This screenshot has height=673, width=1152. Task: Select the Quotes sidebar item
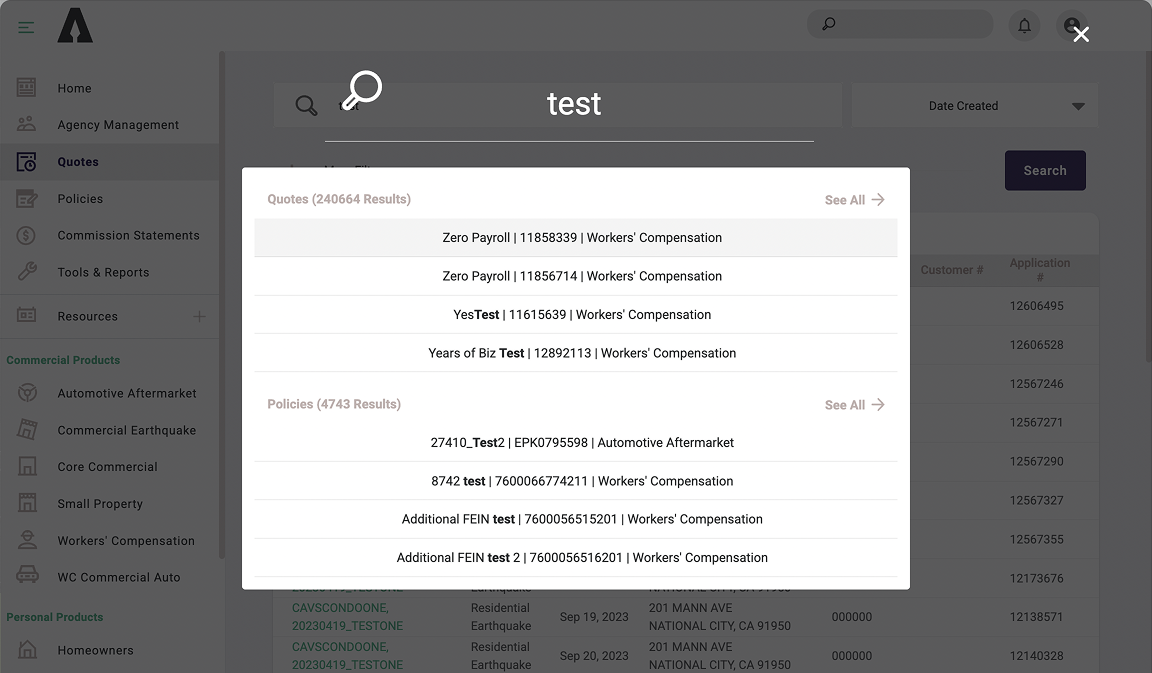(80, 161)
